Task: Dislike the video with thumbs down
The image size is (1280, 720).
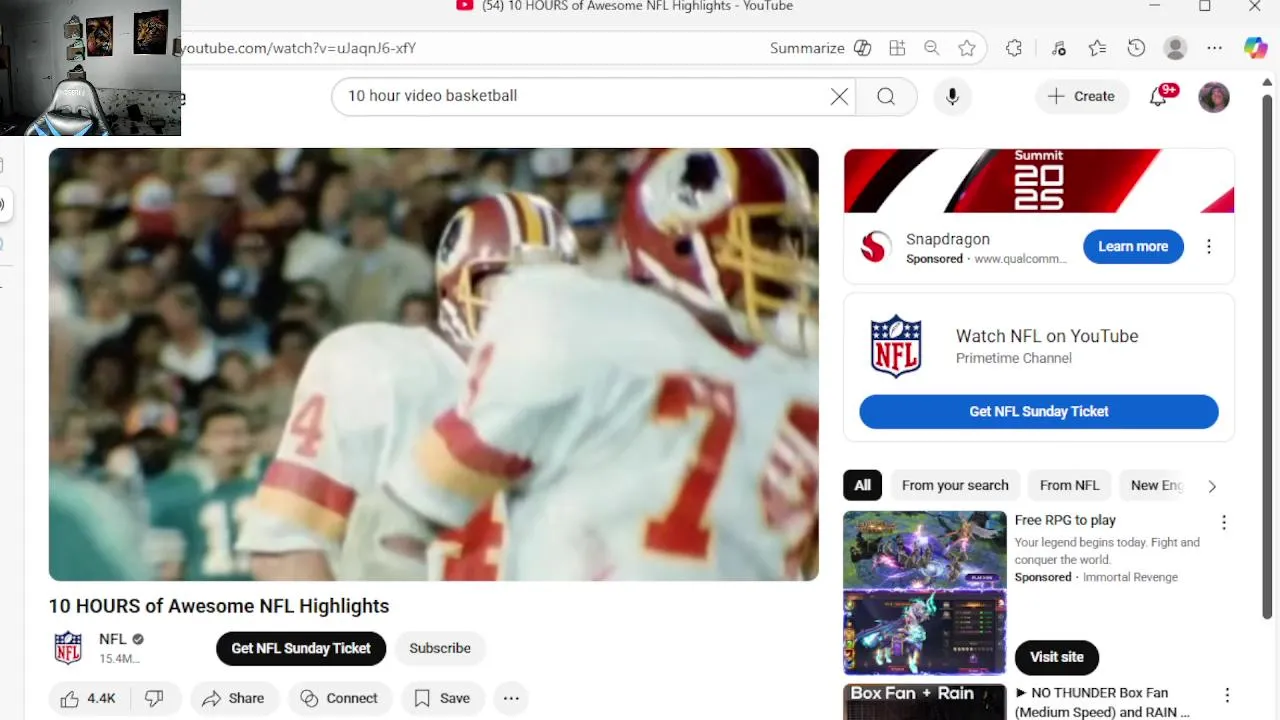Action: 155,698
